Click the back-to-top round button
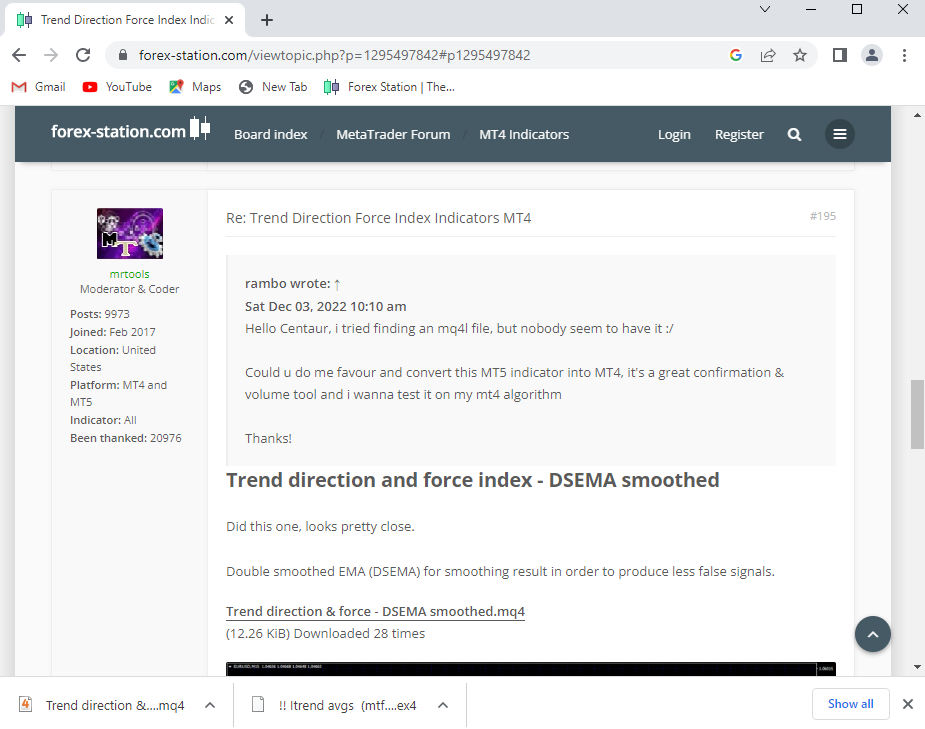 (872, 634)
